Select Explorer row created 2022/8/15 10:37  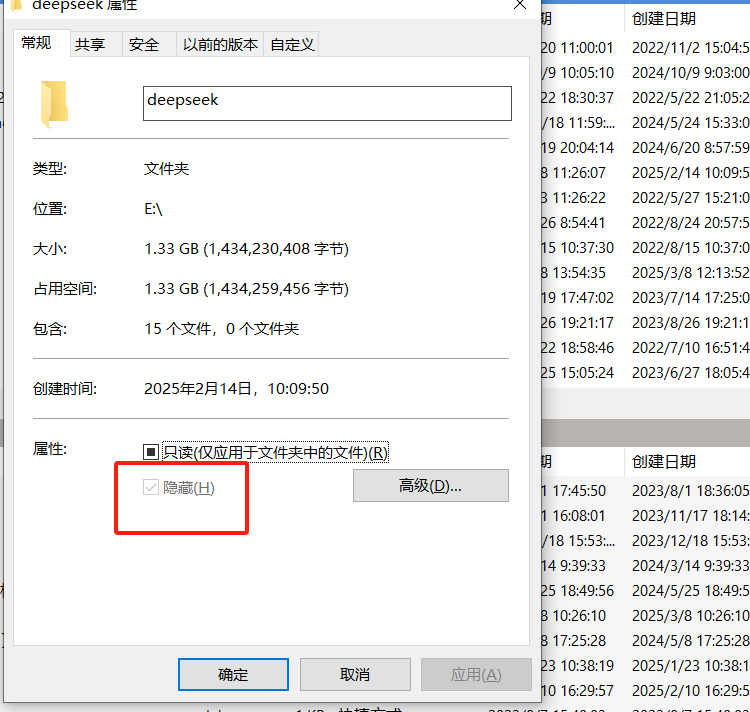(645, 248)
